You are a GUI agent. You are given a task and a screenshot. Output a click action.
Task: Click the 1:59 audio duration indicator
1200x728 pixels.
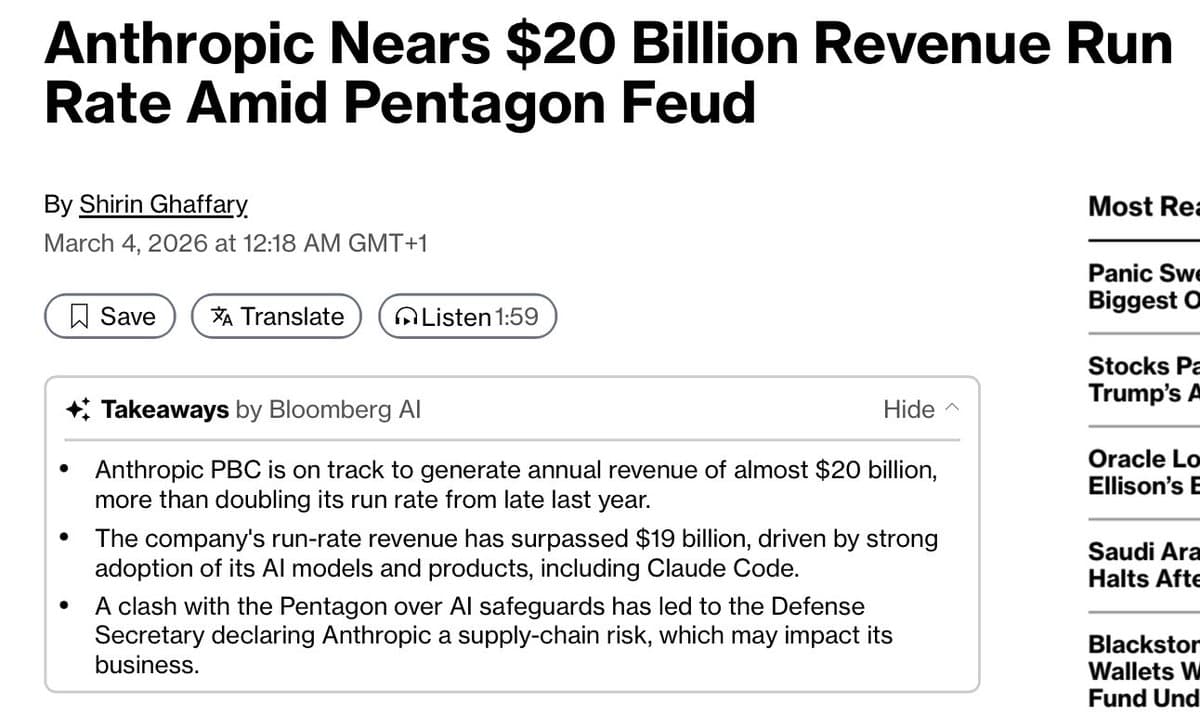point(518,316)
